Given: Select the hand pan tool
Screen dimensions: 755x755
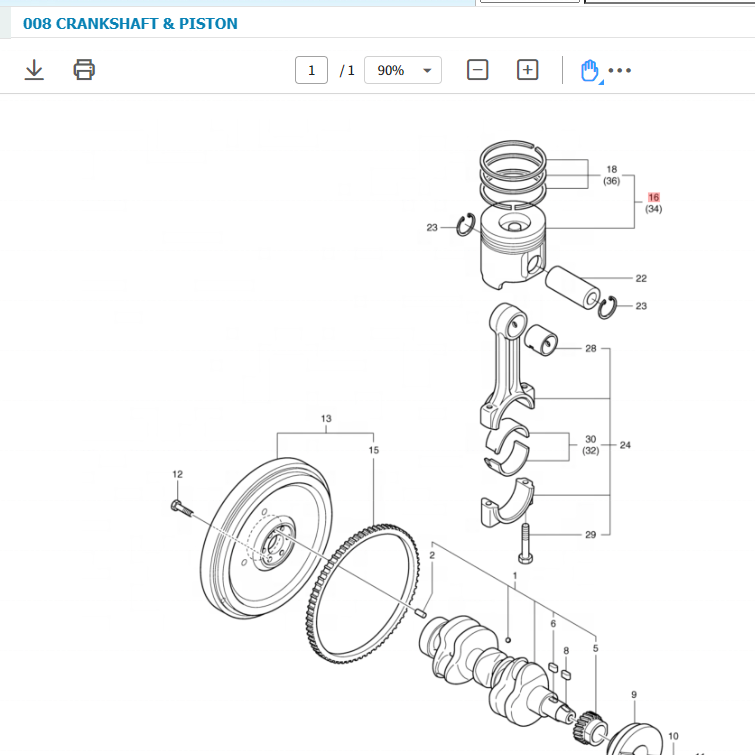Looking at the screenshot, I should (589, 70).
